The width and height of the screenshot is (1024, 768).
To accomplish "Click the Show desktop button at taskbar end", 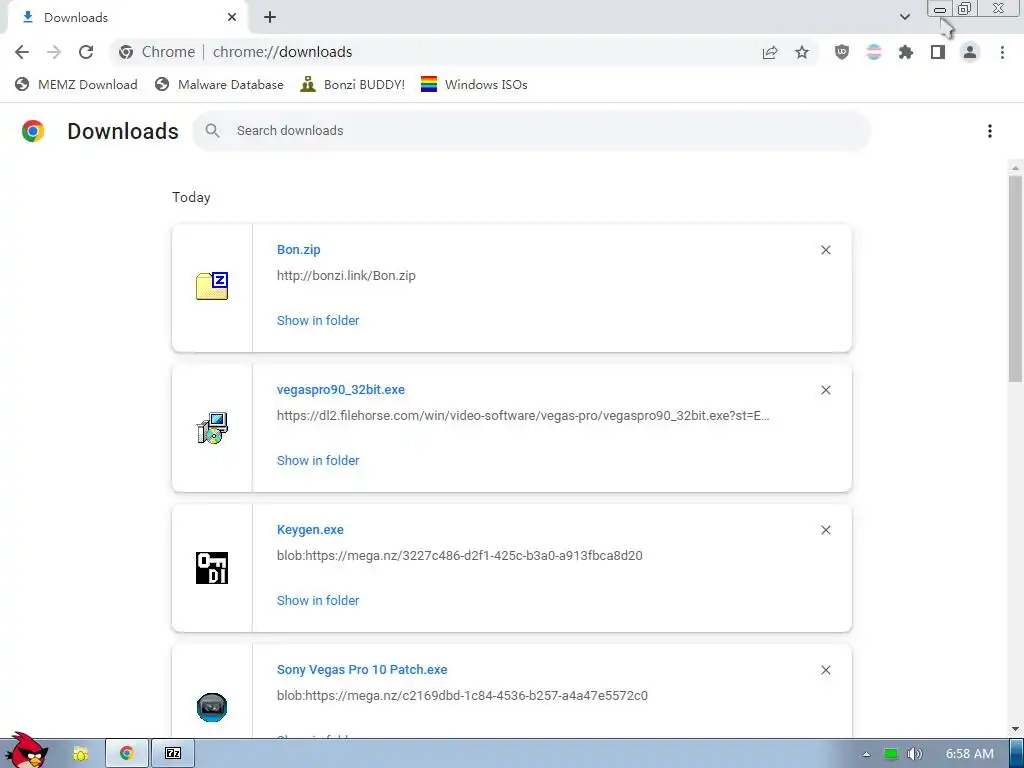I will [1017, 754].
